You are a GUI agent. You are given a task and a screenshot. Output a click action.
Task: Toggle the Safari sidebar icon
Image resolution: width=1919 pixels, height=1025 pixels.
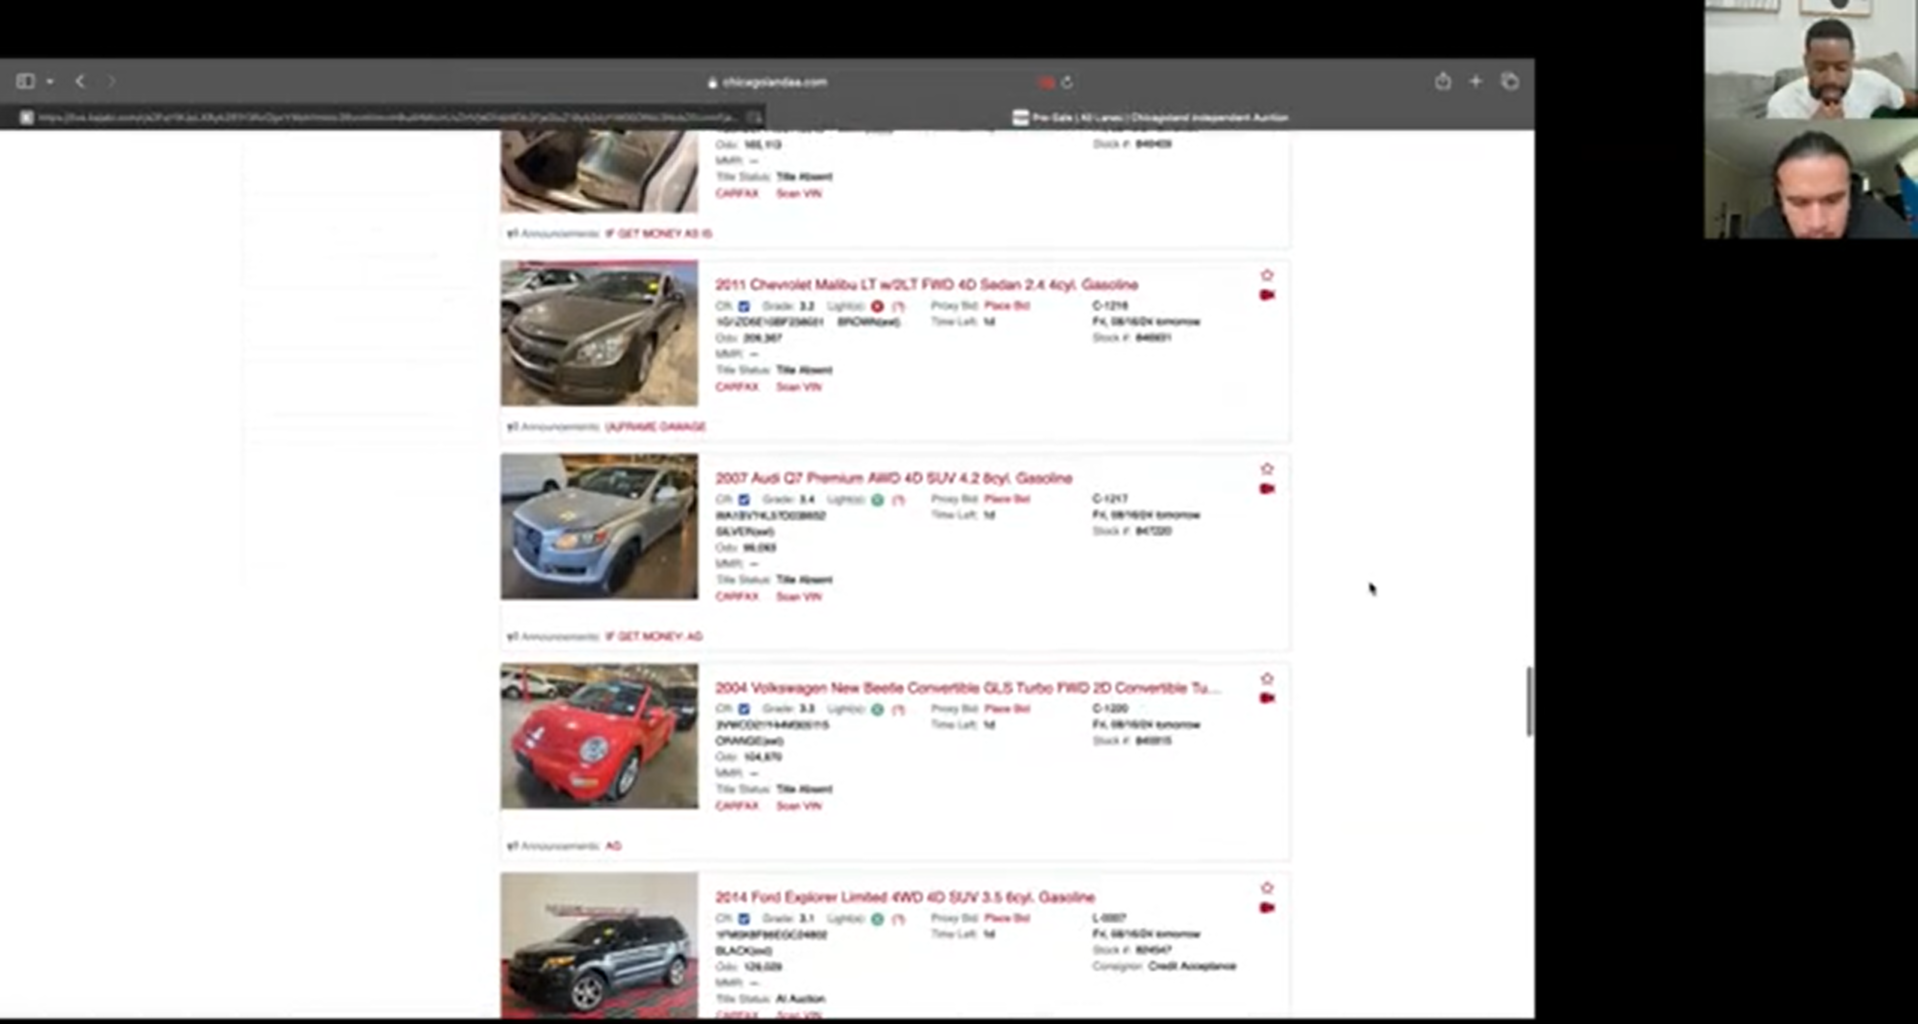coord(26,81)
